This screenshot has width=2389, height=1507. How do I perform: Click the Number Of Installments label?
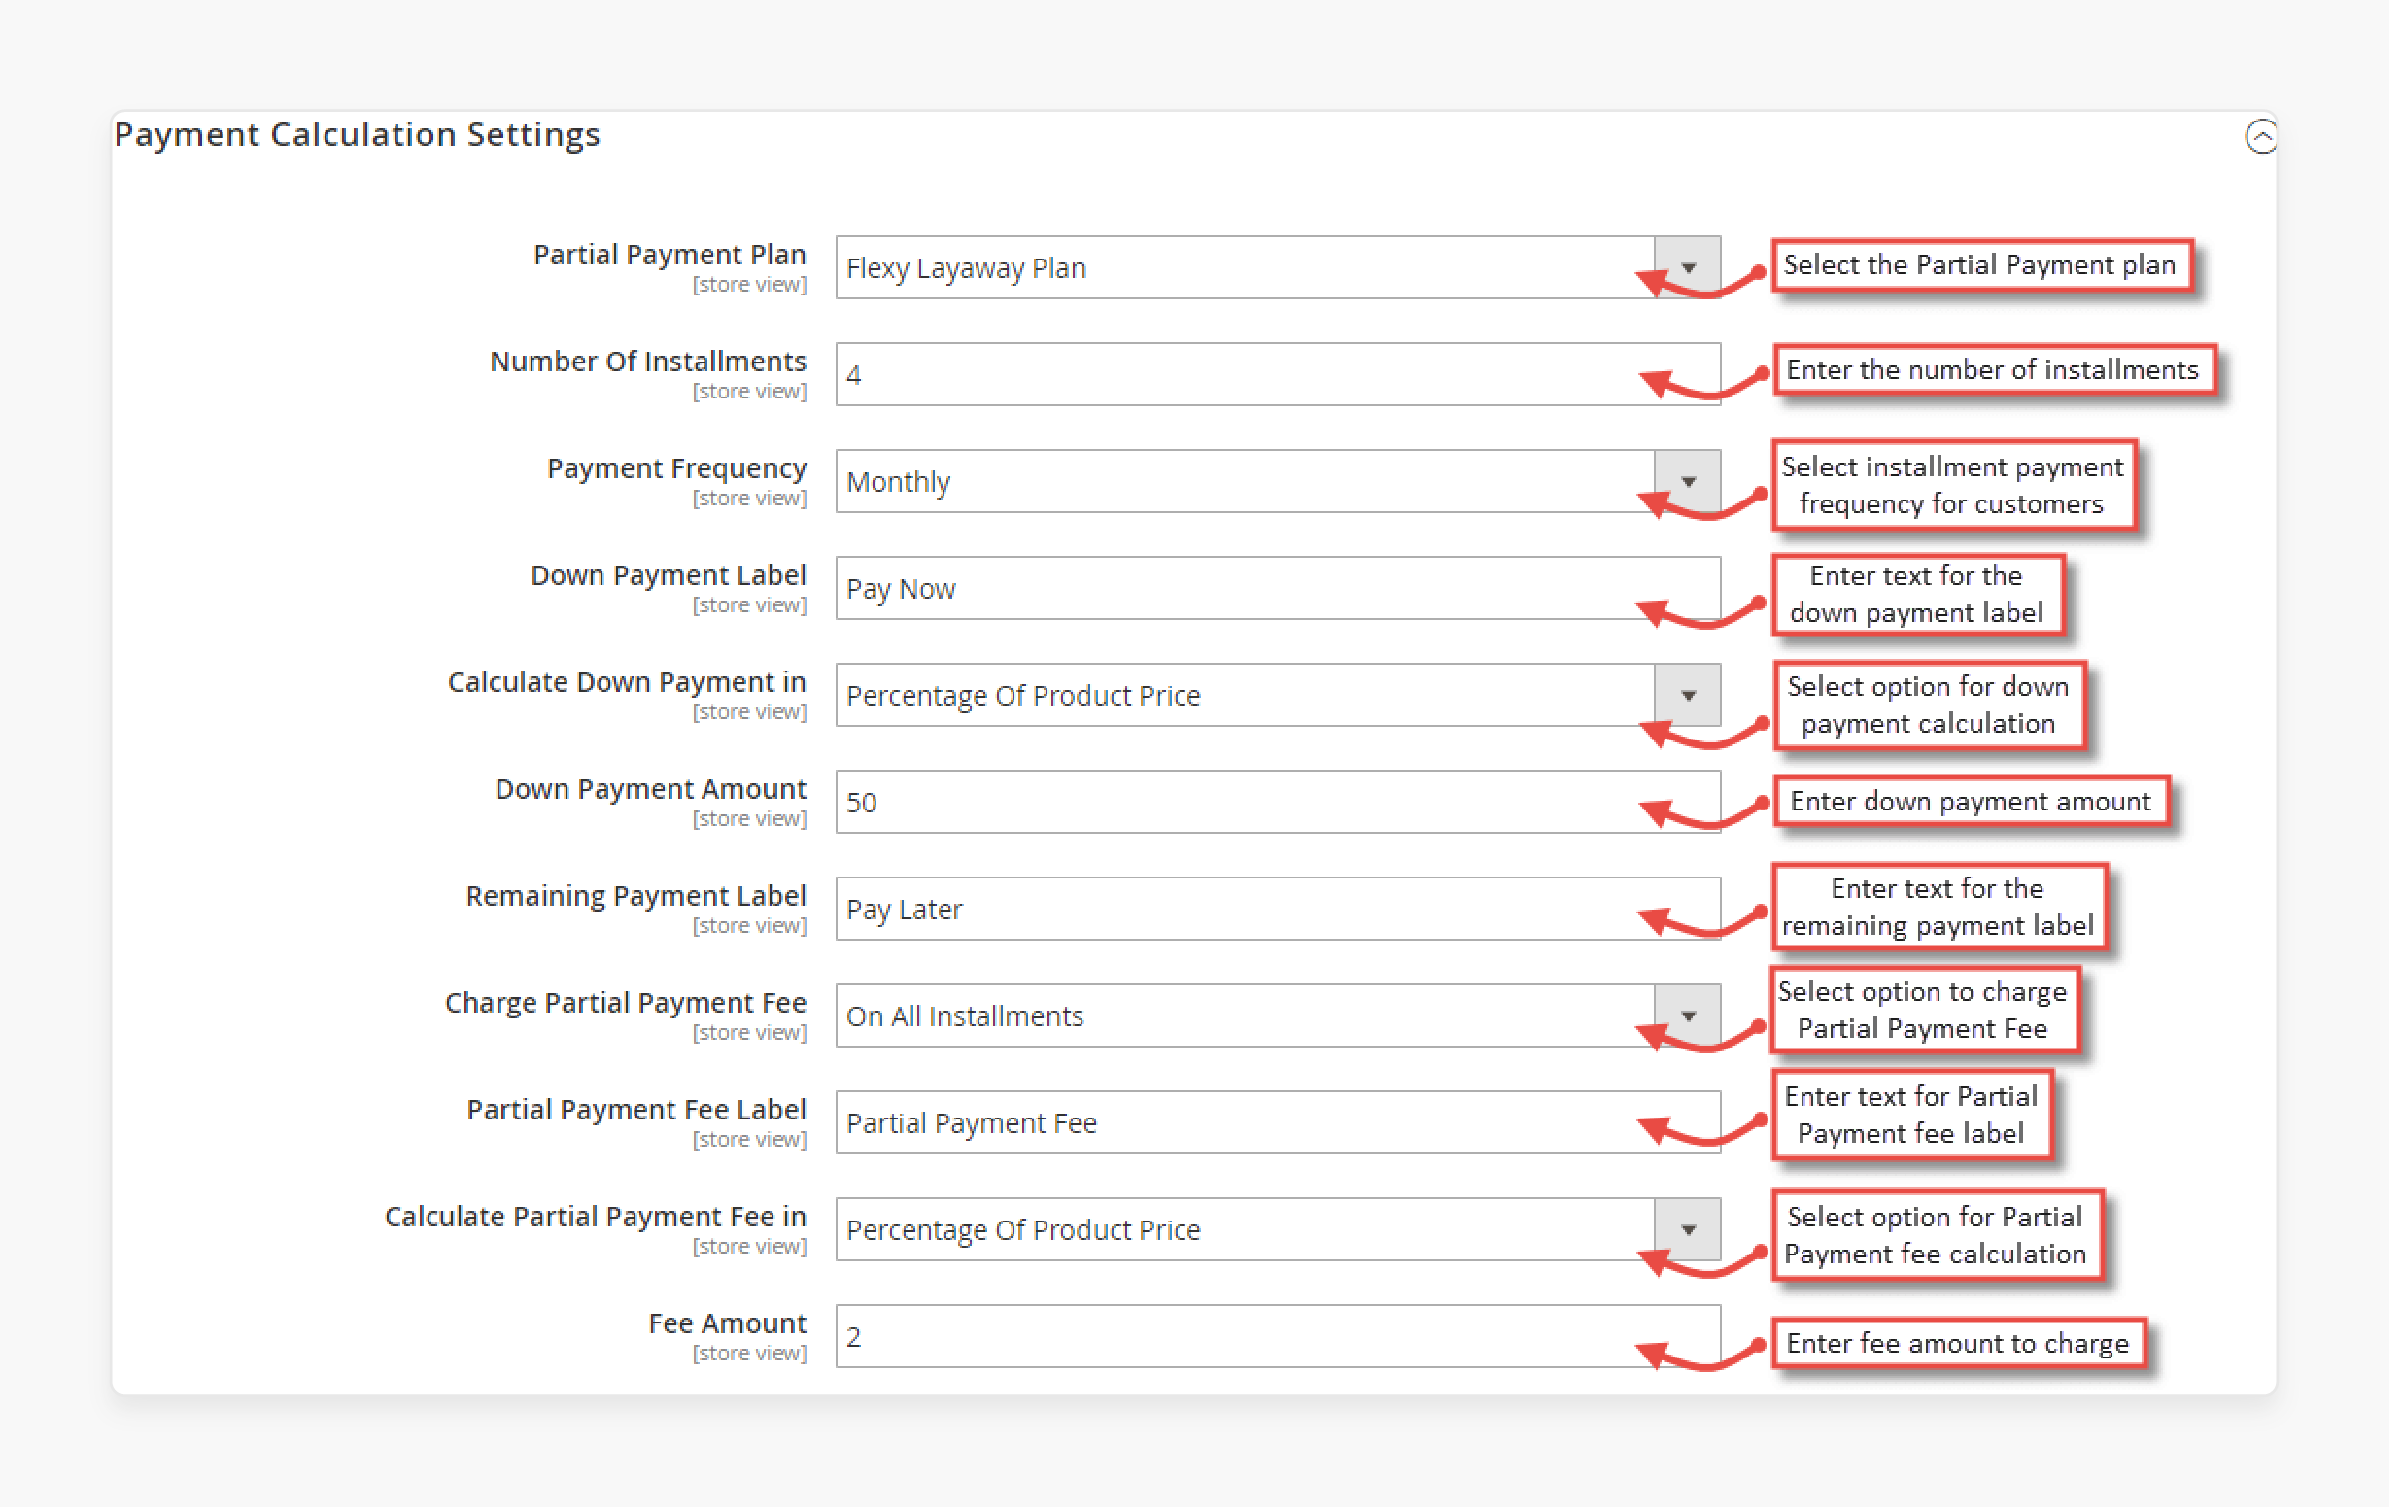tap(648, 361)
